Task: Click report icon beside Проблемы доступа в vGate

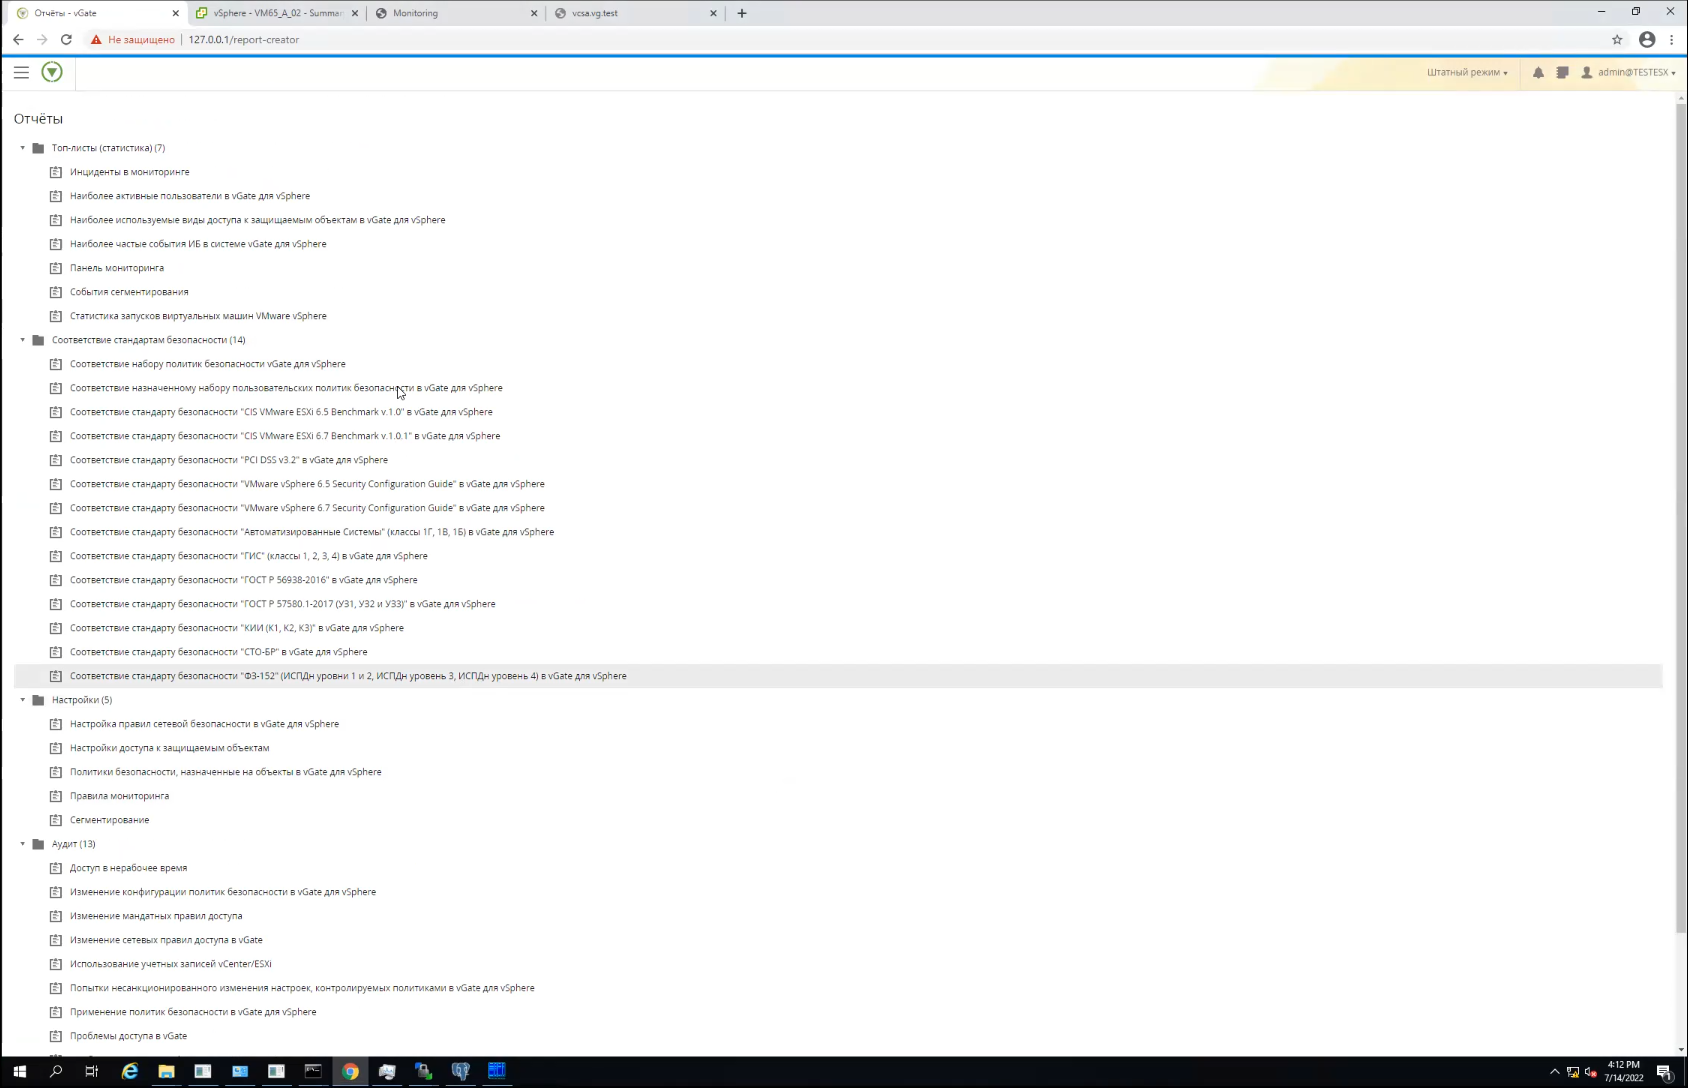Action: click(56, 1036)
